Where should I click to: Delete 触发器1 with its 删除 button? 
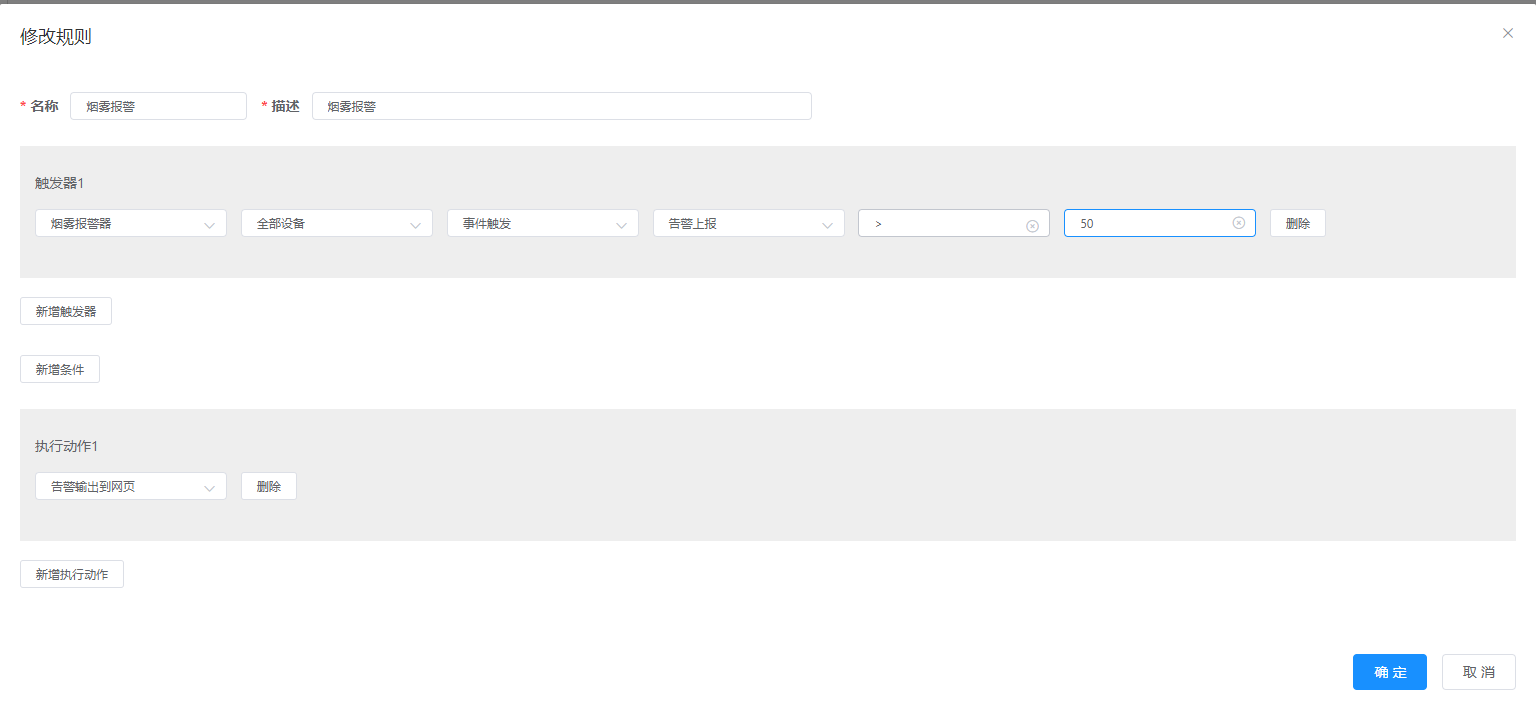point(1298,223)
